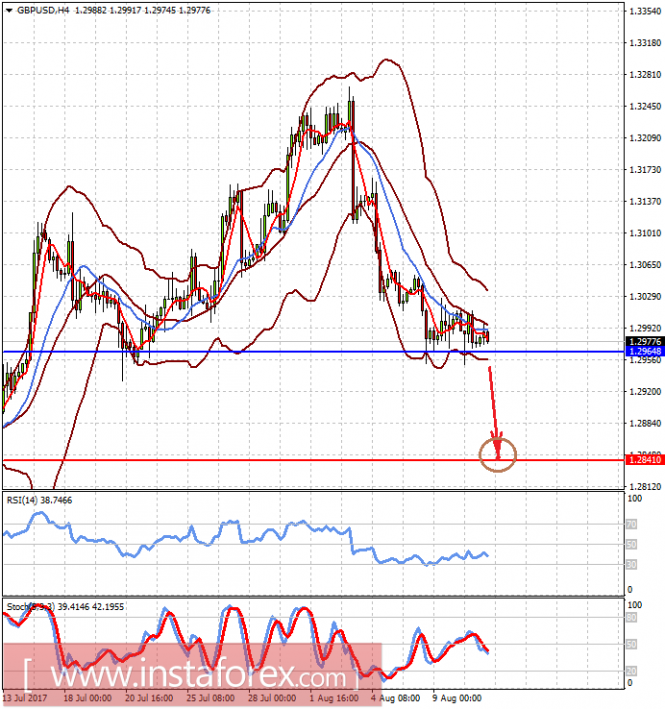Select the brown circle around target level
Screen dimensions: 665x709
point(497,455)
